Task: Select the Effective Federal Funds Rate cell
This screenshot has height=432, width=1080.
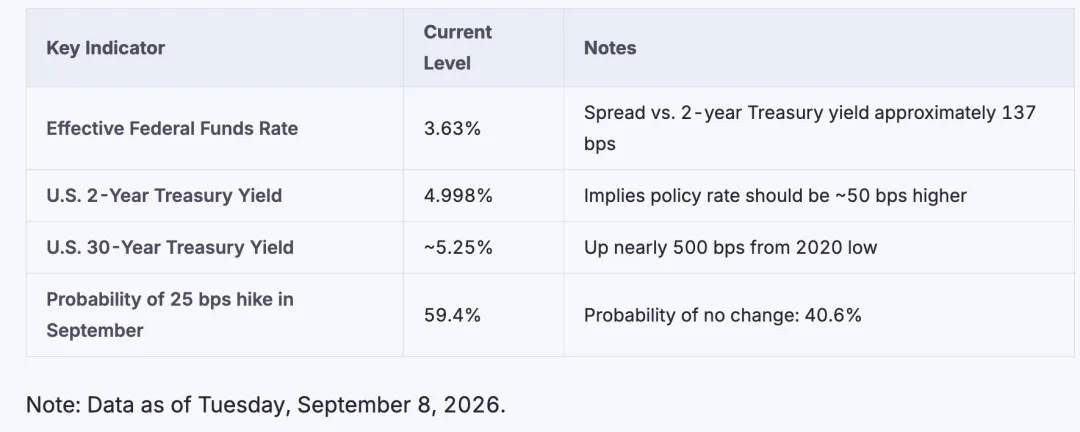Action: [172, 129]
